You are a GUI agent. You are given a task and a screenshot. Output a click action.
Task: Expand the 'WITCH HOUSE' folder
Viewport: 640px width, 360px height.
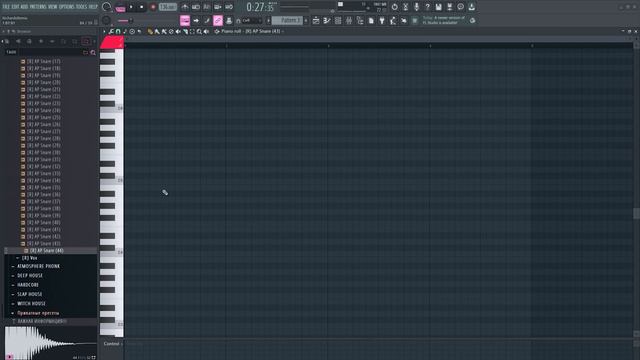click(x=31, y=304)
